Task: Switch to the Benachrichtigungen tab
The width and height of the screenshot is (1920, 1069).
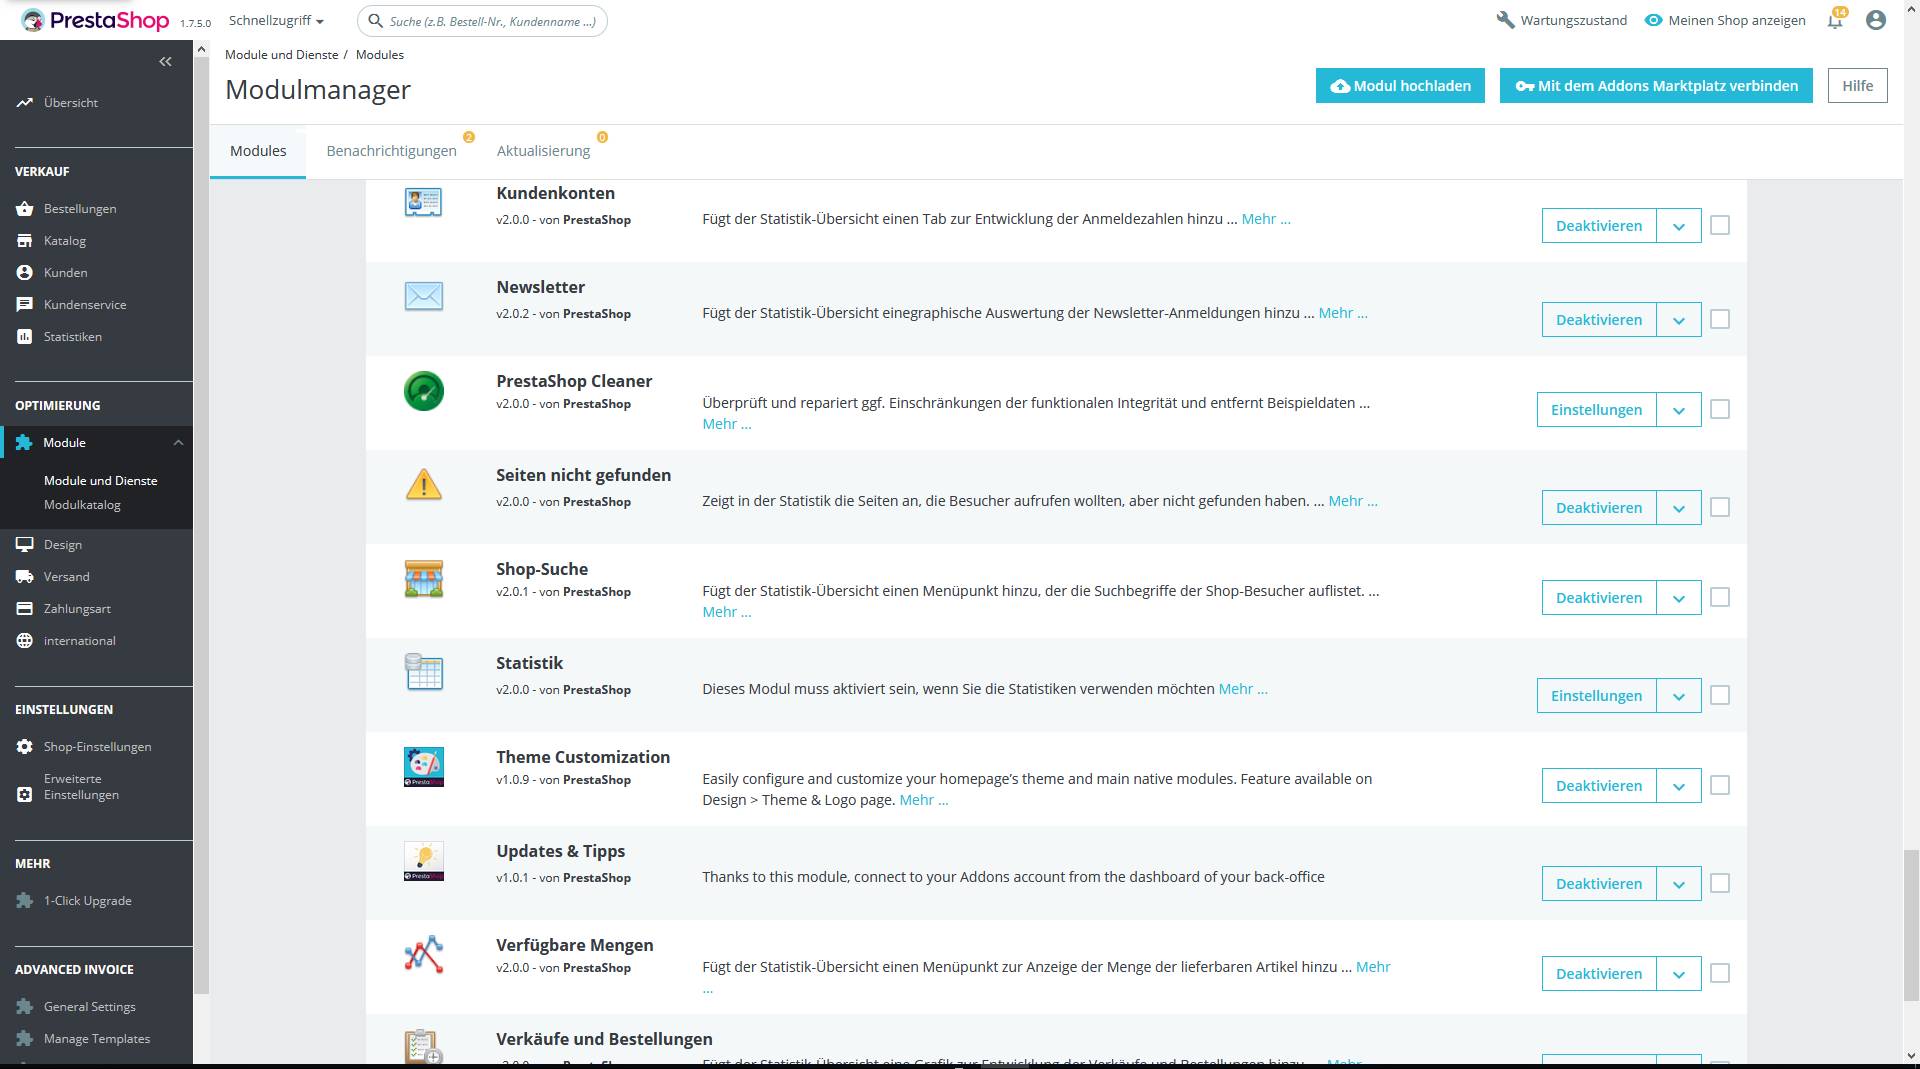Action: (x=391, y=151)
